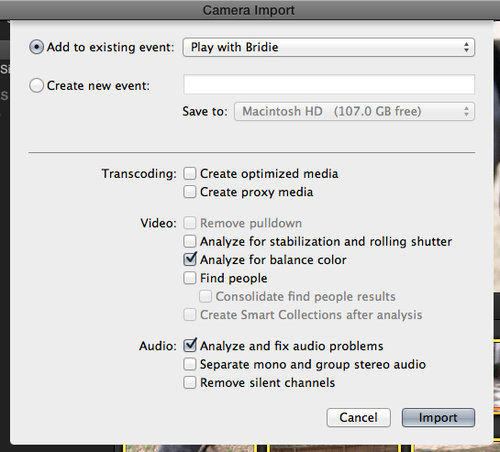Check Analyze for stabilization and rolling shutter
This screenshot has height=452, width=500.
[x=190, y=241]
